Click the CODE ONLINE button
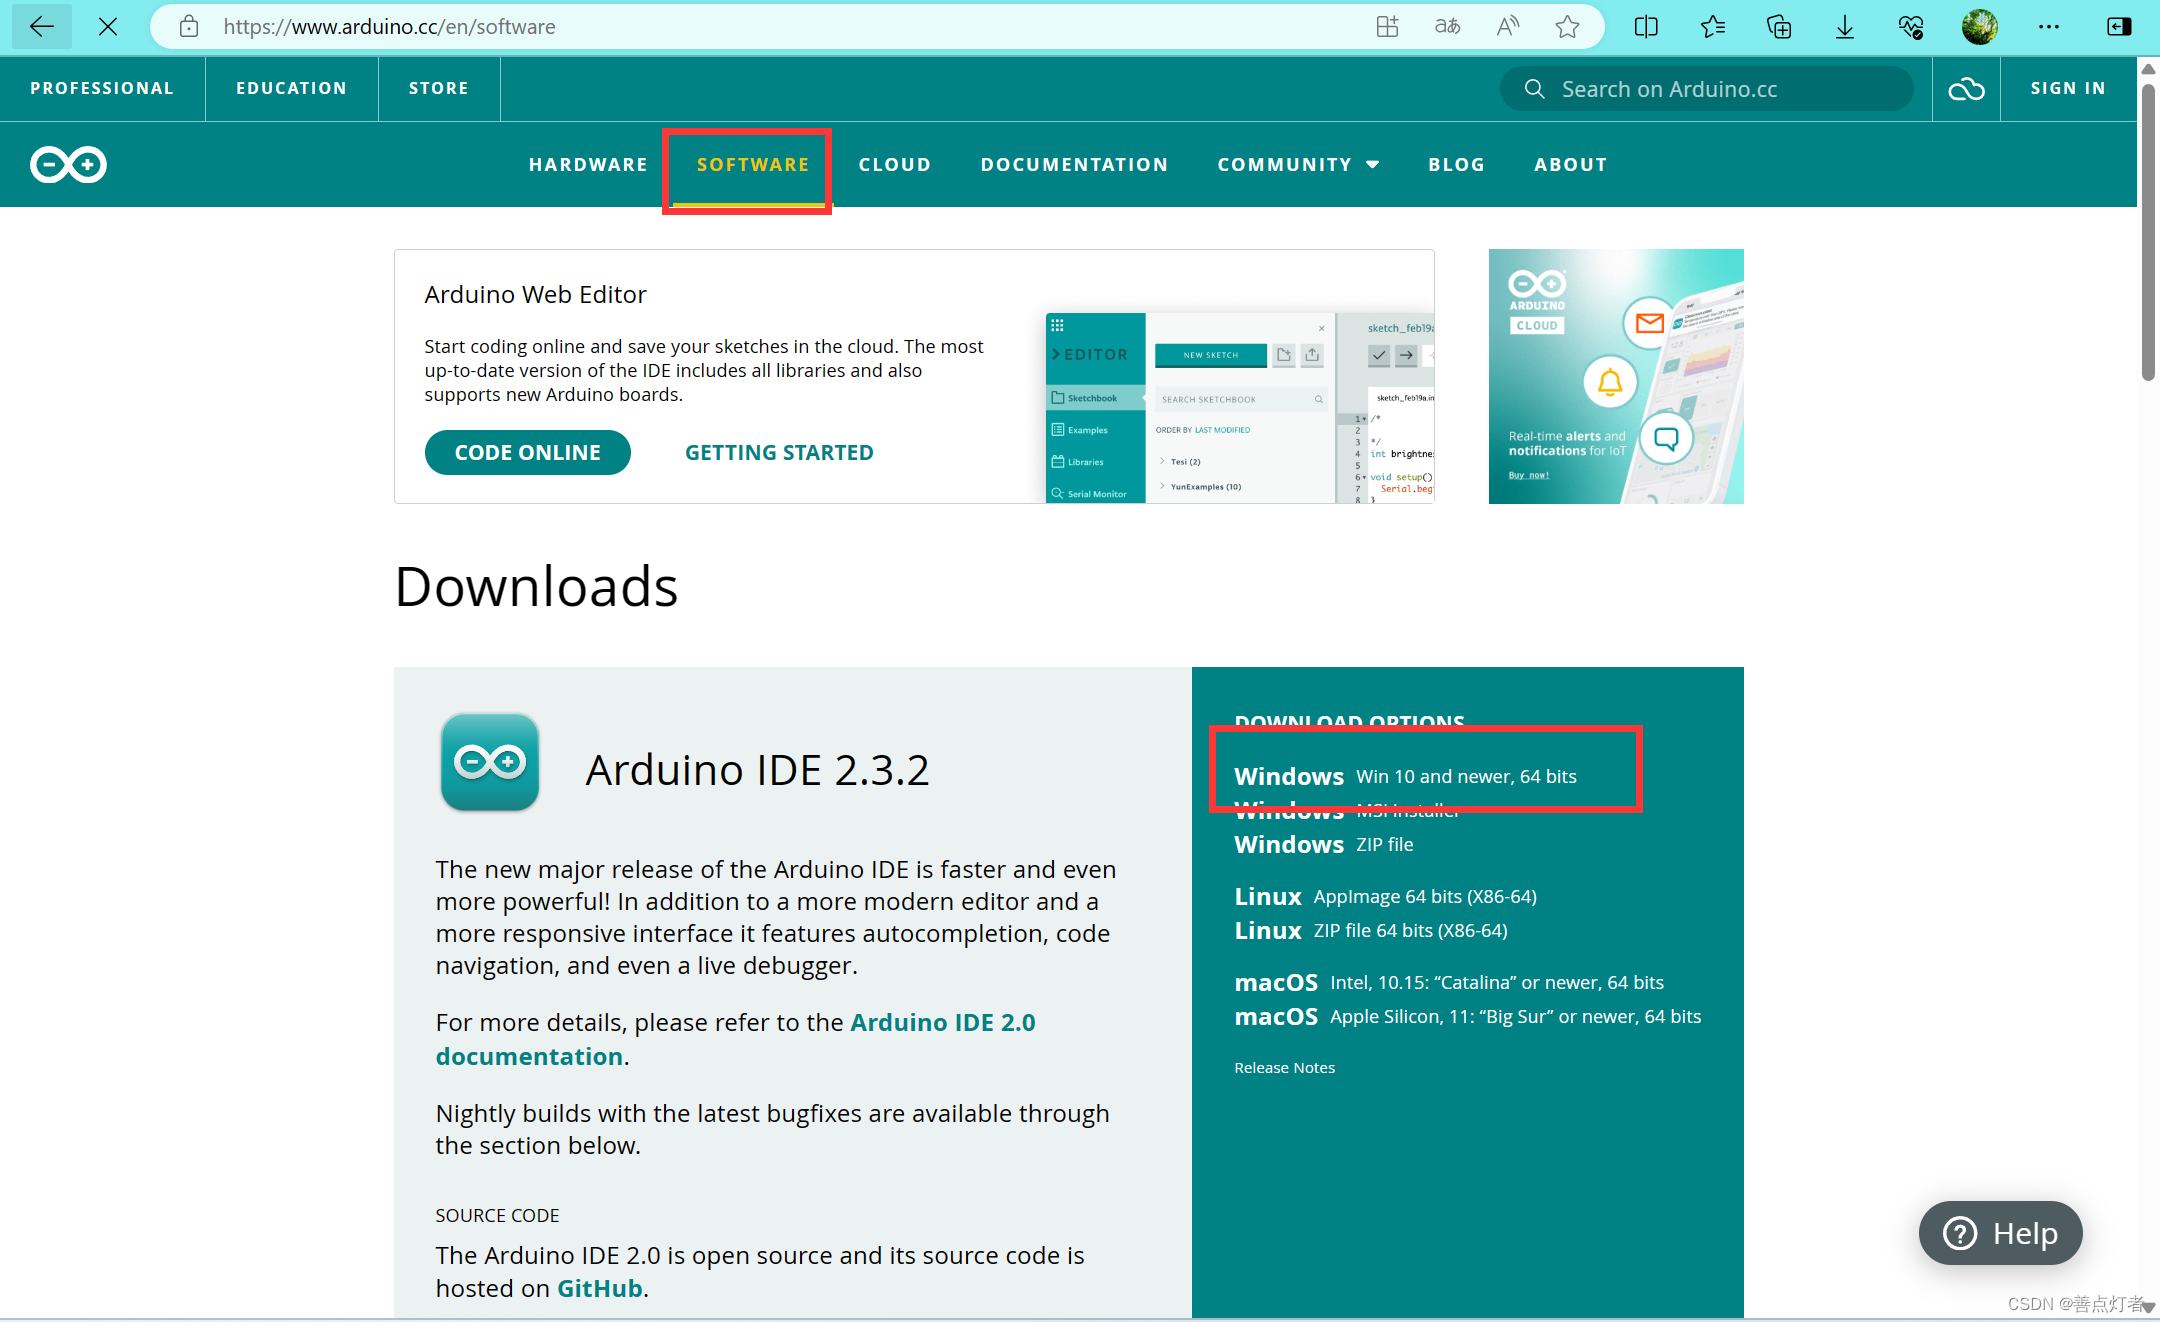Screen dimensions: 2160x1322 (x=527, y=452)
